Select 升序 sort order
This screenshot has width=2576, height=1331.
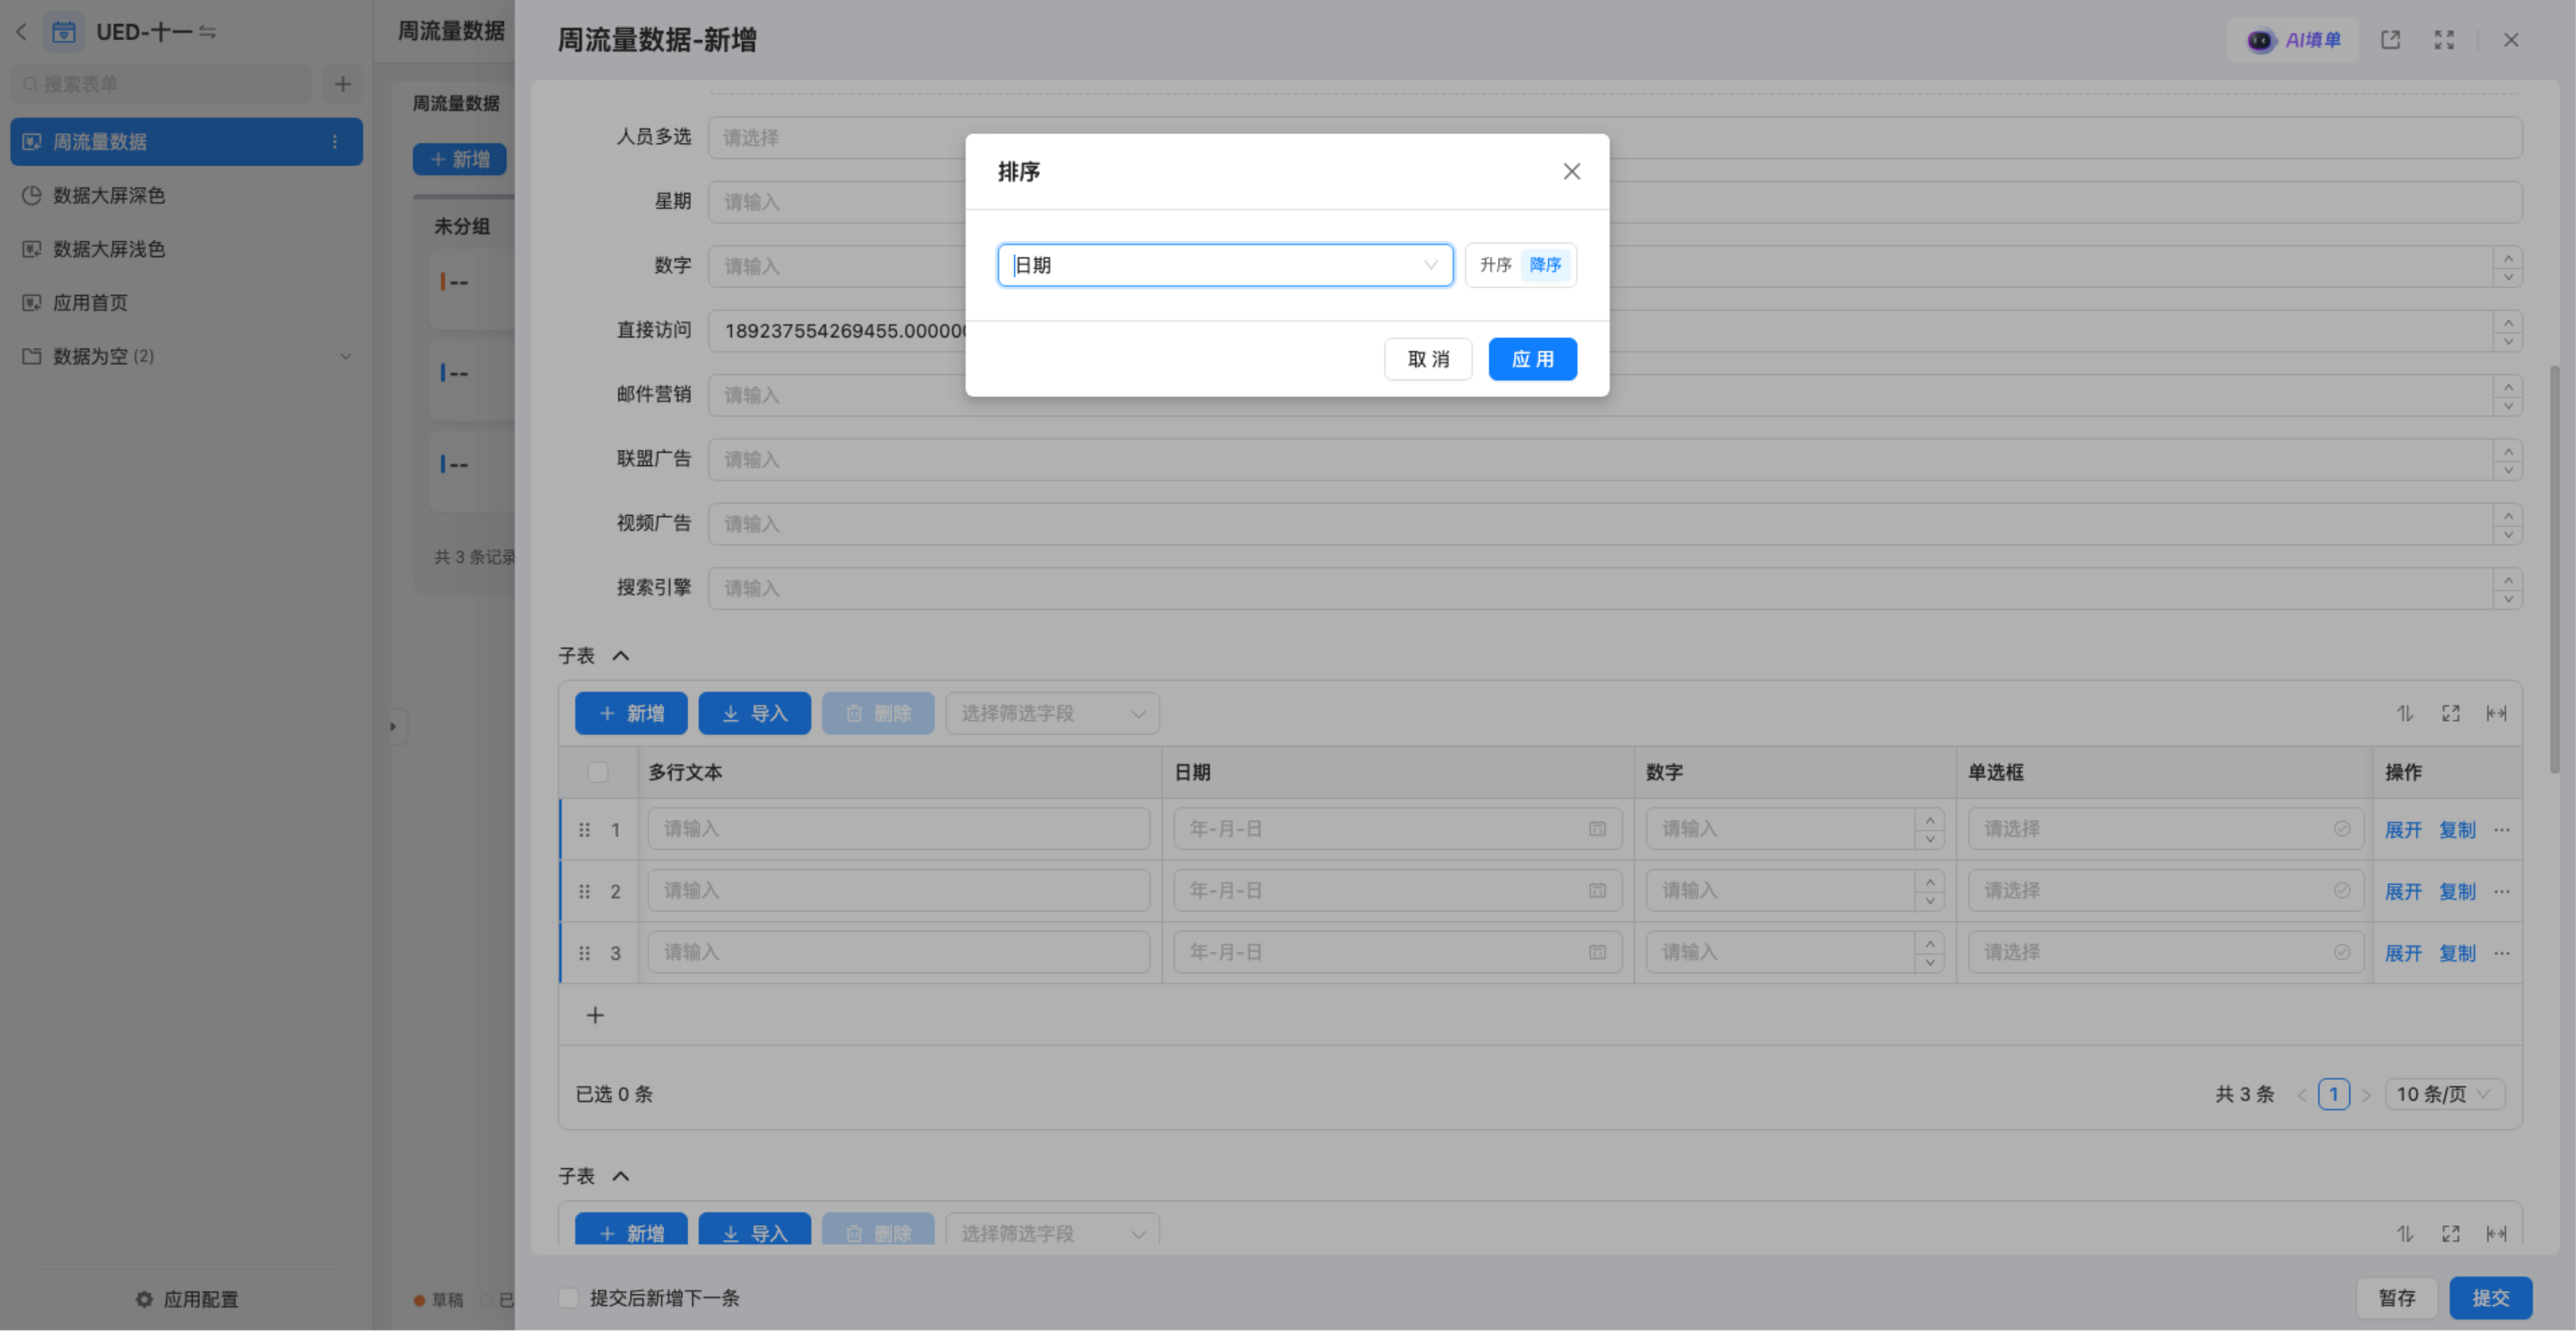tap(1495, 265)
